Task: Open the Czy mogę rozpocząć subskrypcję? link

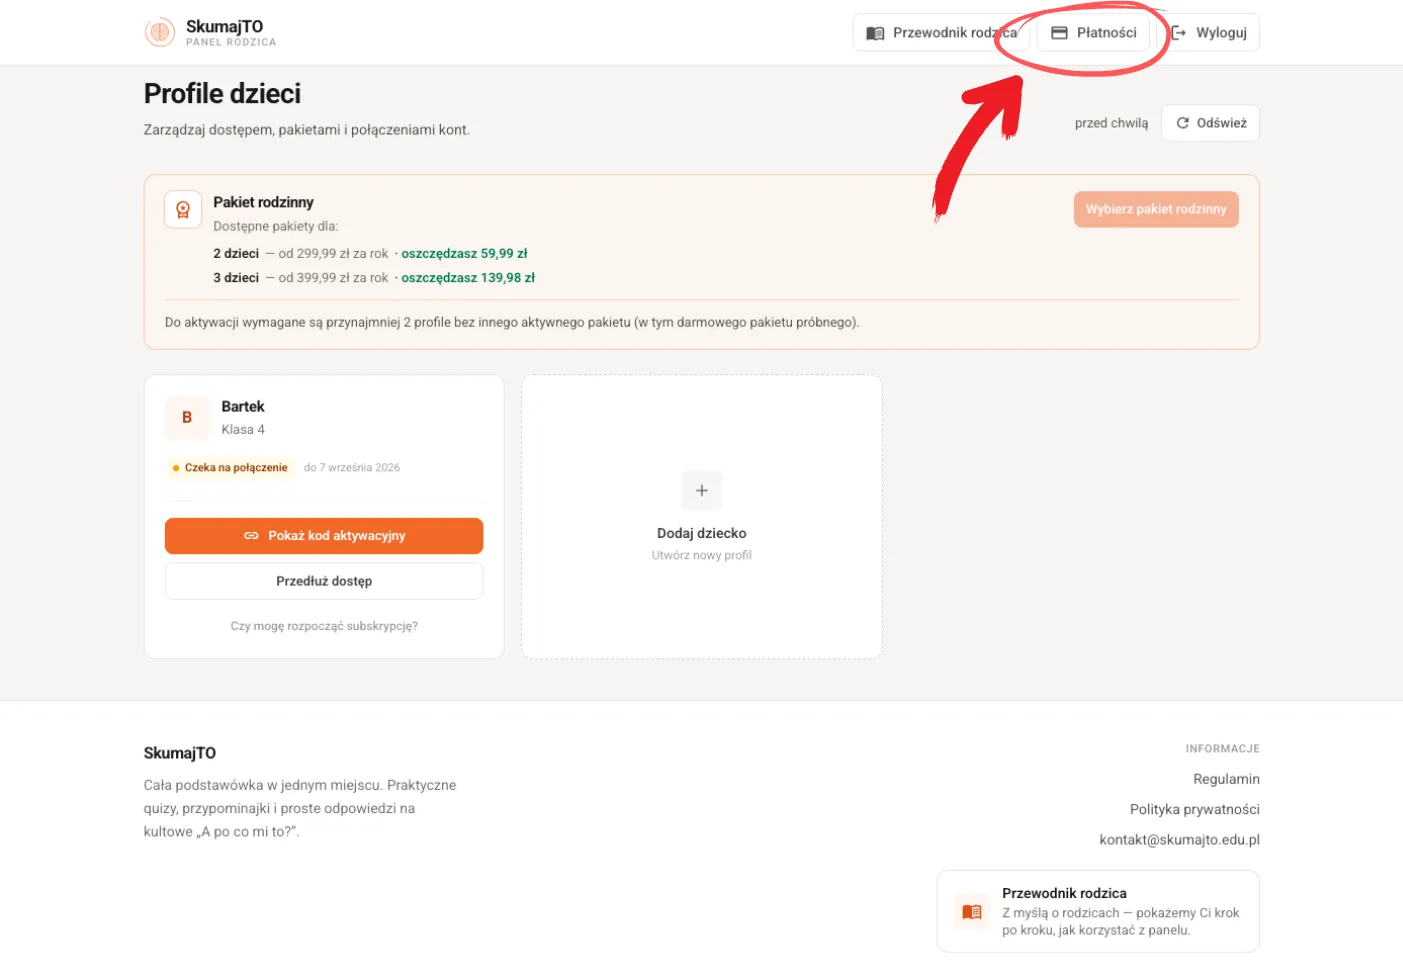Action: (x=324, y=626)
